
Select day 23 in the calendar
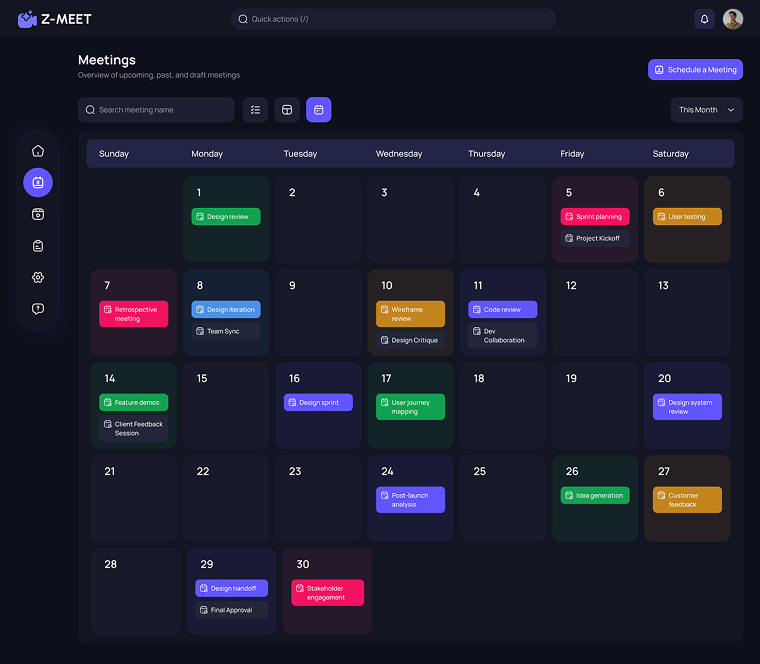click(x=318, y=498)
